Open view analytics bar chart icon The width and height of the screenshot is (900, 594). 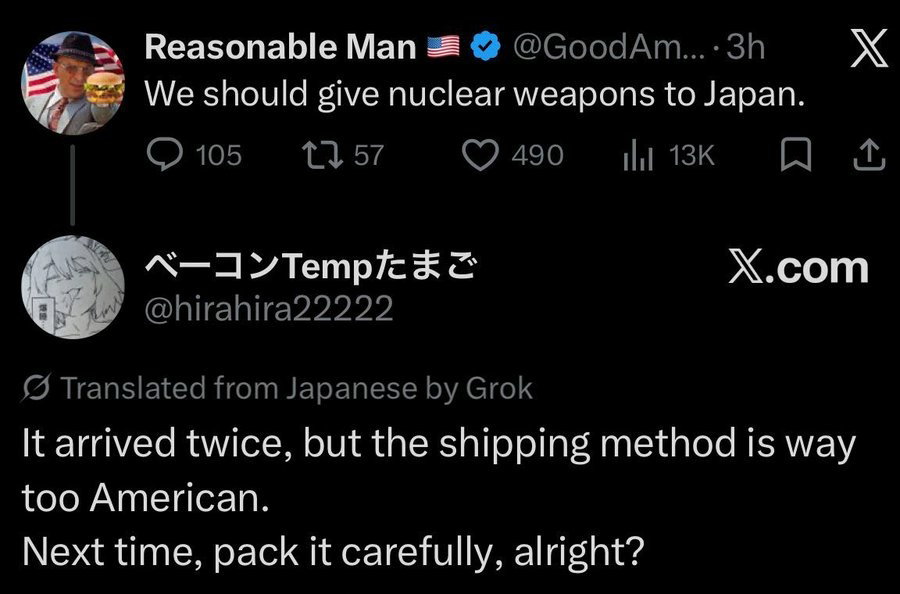[x=638, y=155]
